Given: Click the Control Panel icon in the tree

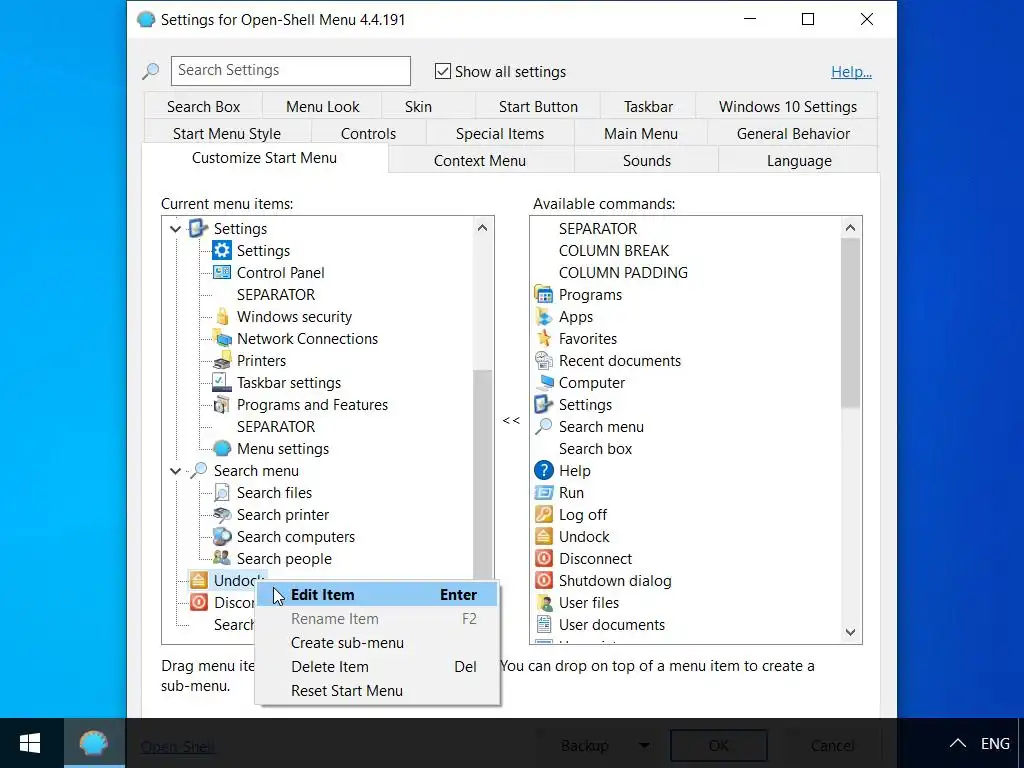Looking at the screenshot, I should [222, 272].
